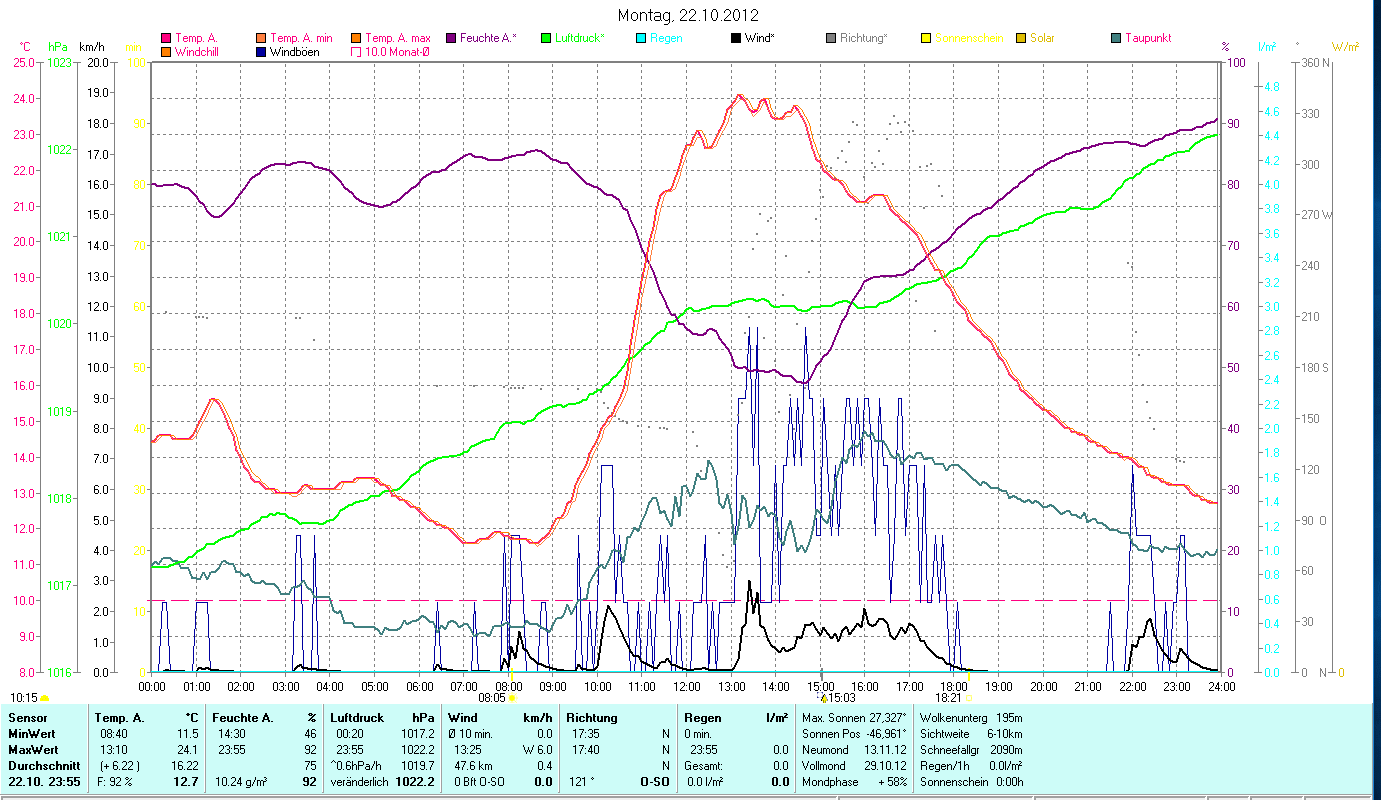Image resolution: width=1381 pixels, height=800 pixels.
Task: Click the Temp. A. table column header
Action: click(119, 718)
